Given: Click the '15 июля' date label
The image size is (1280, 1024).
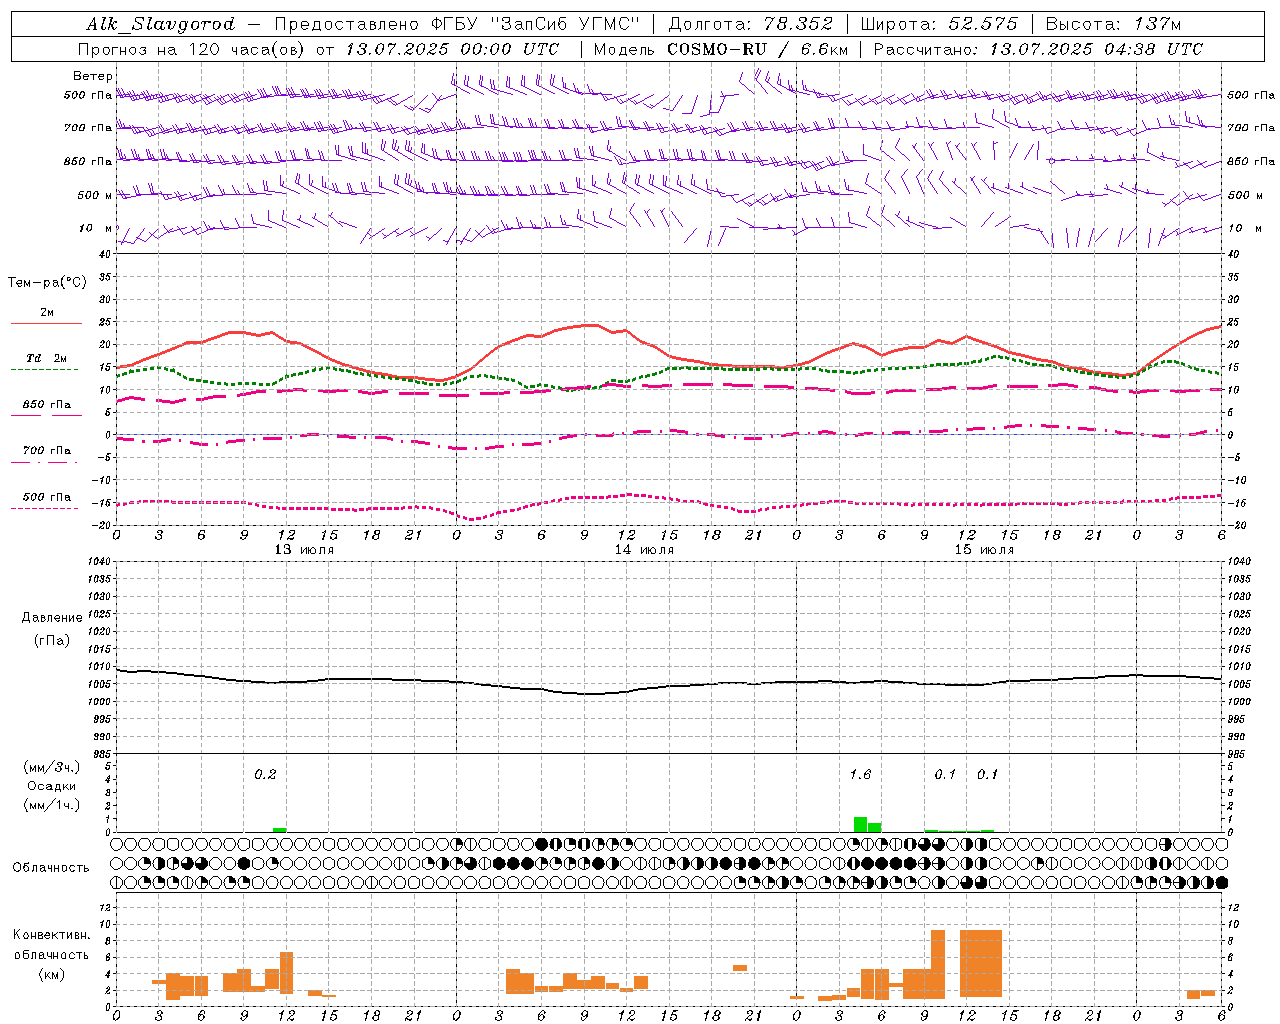Looking at the screenshot, I should (x=984, y=550).
